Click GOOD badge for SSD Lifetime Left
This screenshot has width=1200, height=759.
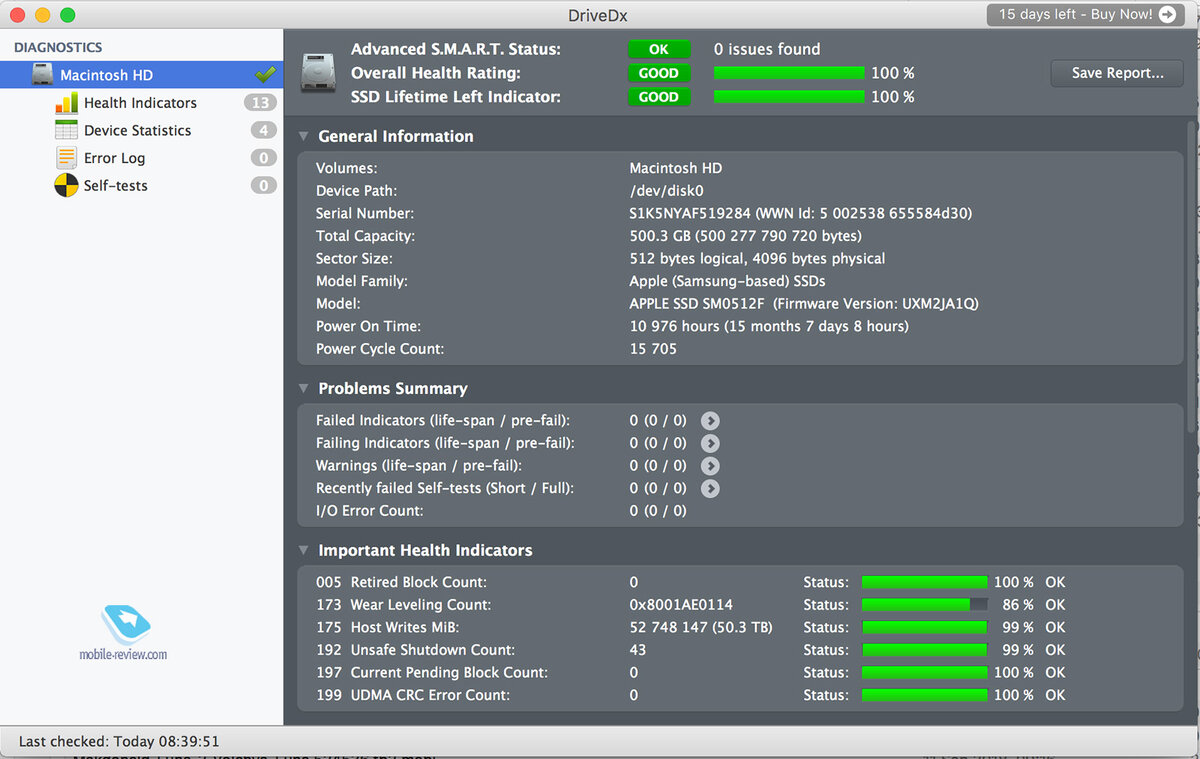click(x=658, y=97)
